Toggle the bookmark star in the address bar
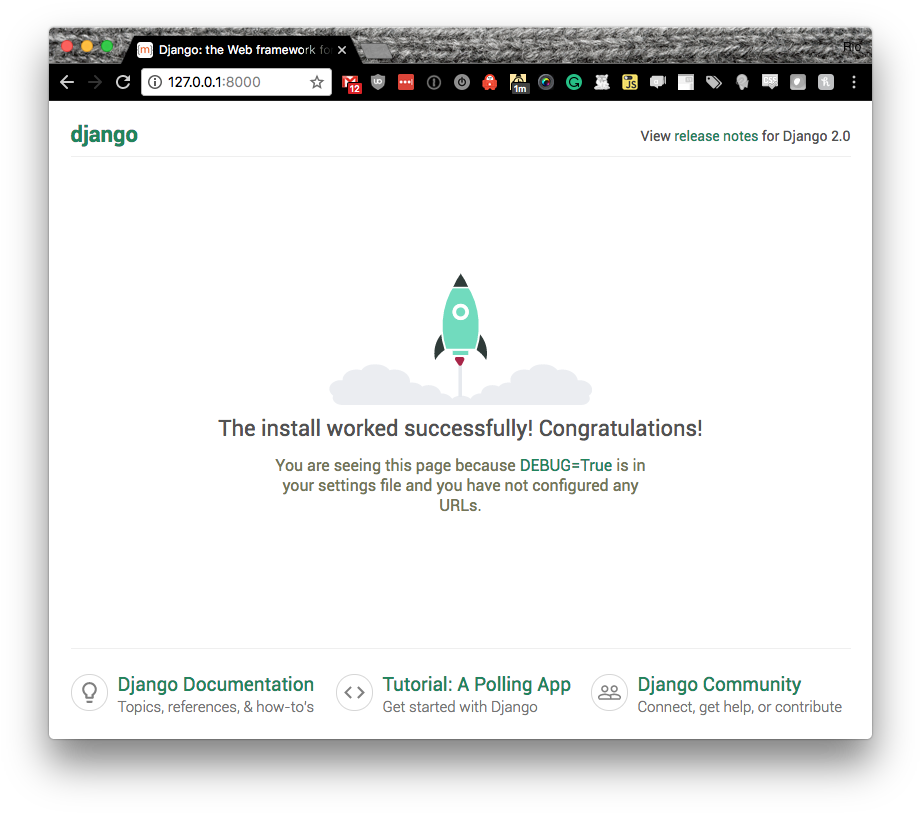This screenshot has height=813, width=920. (x=316, y=82)
